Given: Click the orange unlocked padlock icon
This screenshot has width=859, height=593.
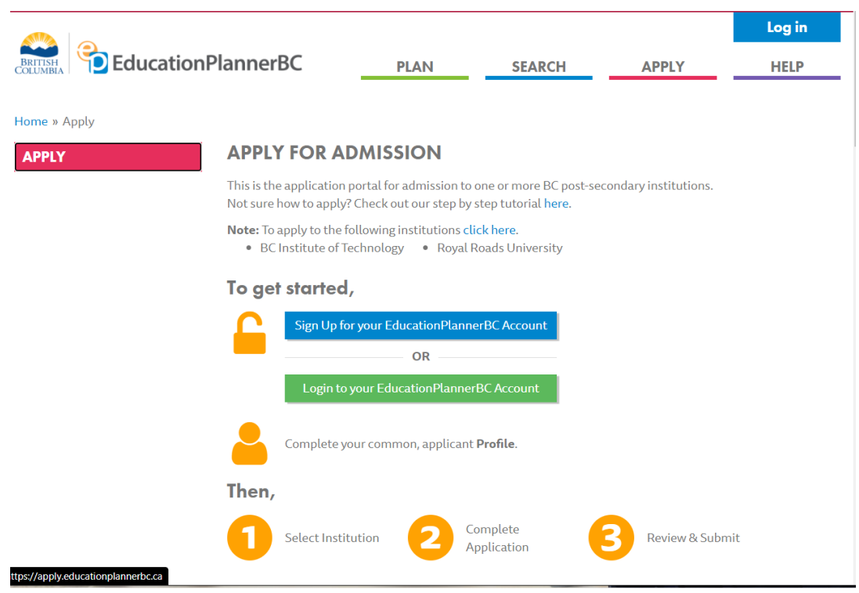Looking at the screenshot, I should click(249, 333).
